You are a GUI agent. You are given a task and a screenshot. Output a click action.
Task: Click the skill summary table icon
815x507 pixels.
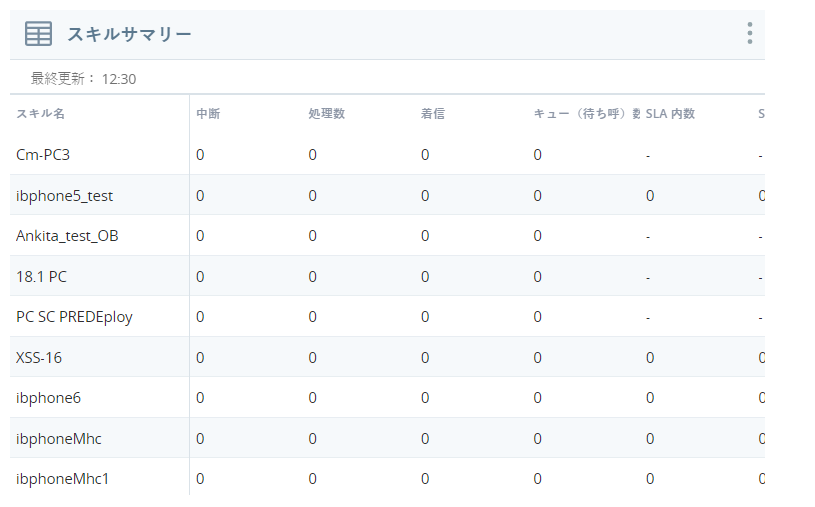38,34
